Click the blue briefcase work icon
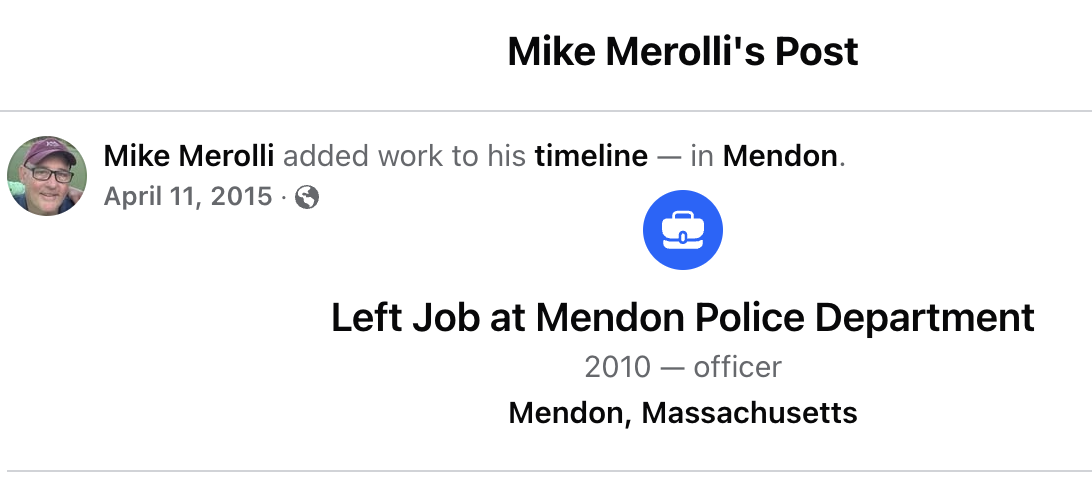Image resolution: width=1092 pixels, height=480 pixels. click(x=682, y=230)
